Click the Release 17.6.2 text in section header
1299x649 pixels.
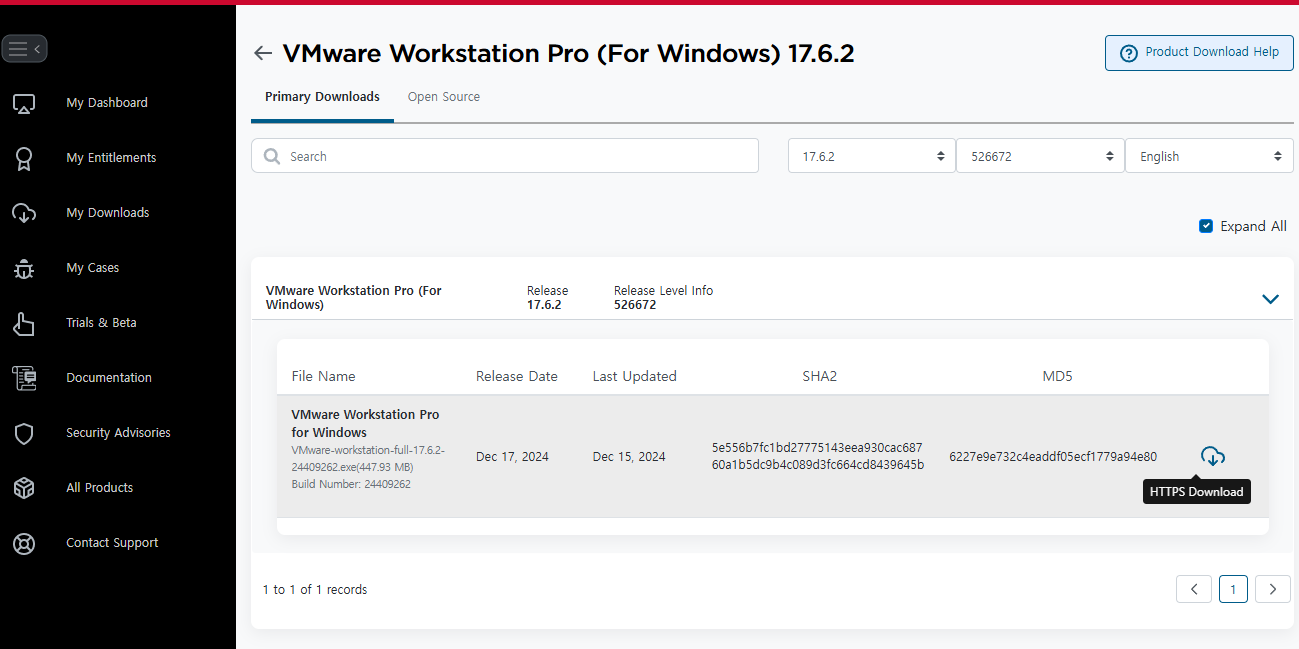[x=547, y=298]
